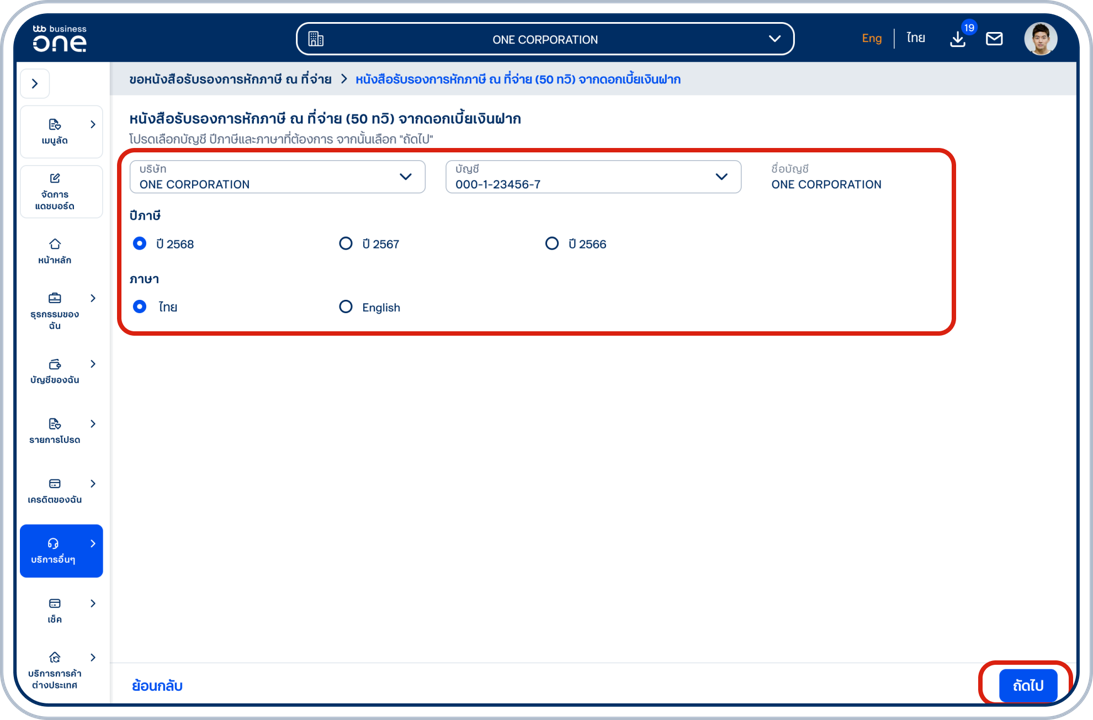Click the ชื่อบัญชี ONE CORPORATION value
The image size is (1093, 720).
pos(826,185)
